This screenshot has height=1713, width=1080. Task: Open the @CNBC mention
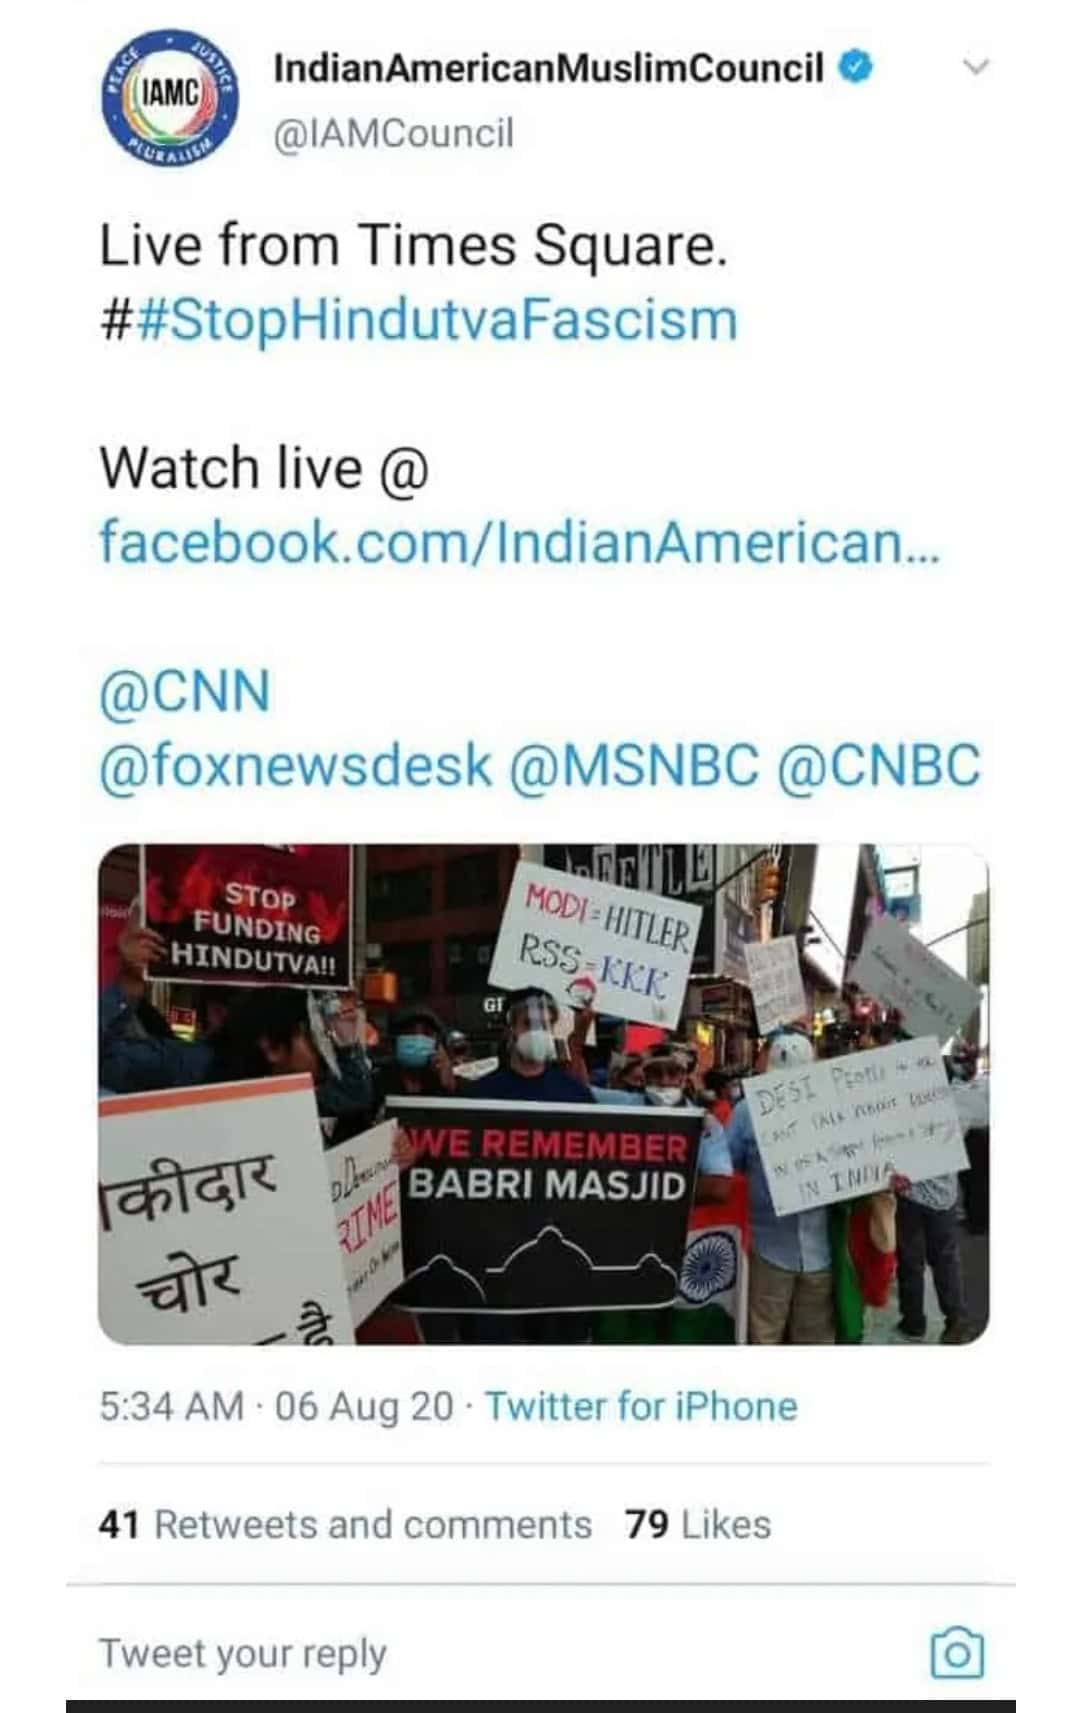click(x=879, y=766)
